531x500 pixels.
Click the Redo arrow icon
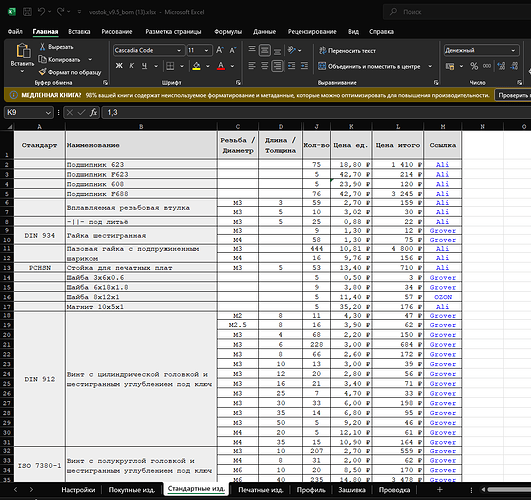tap(61, 12)
